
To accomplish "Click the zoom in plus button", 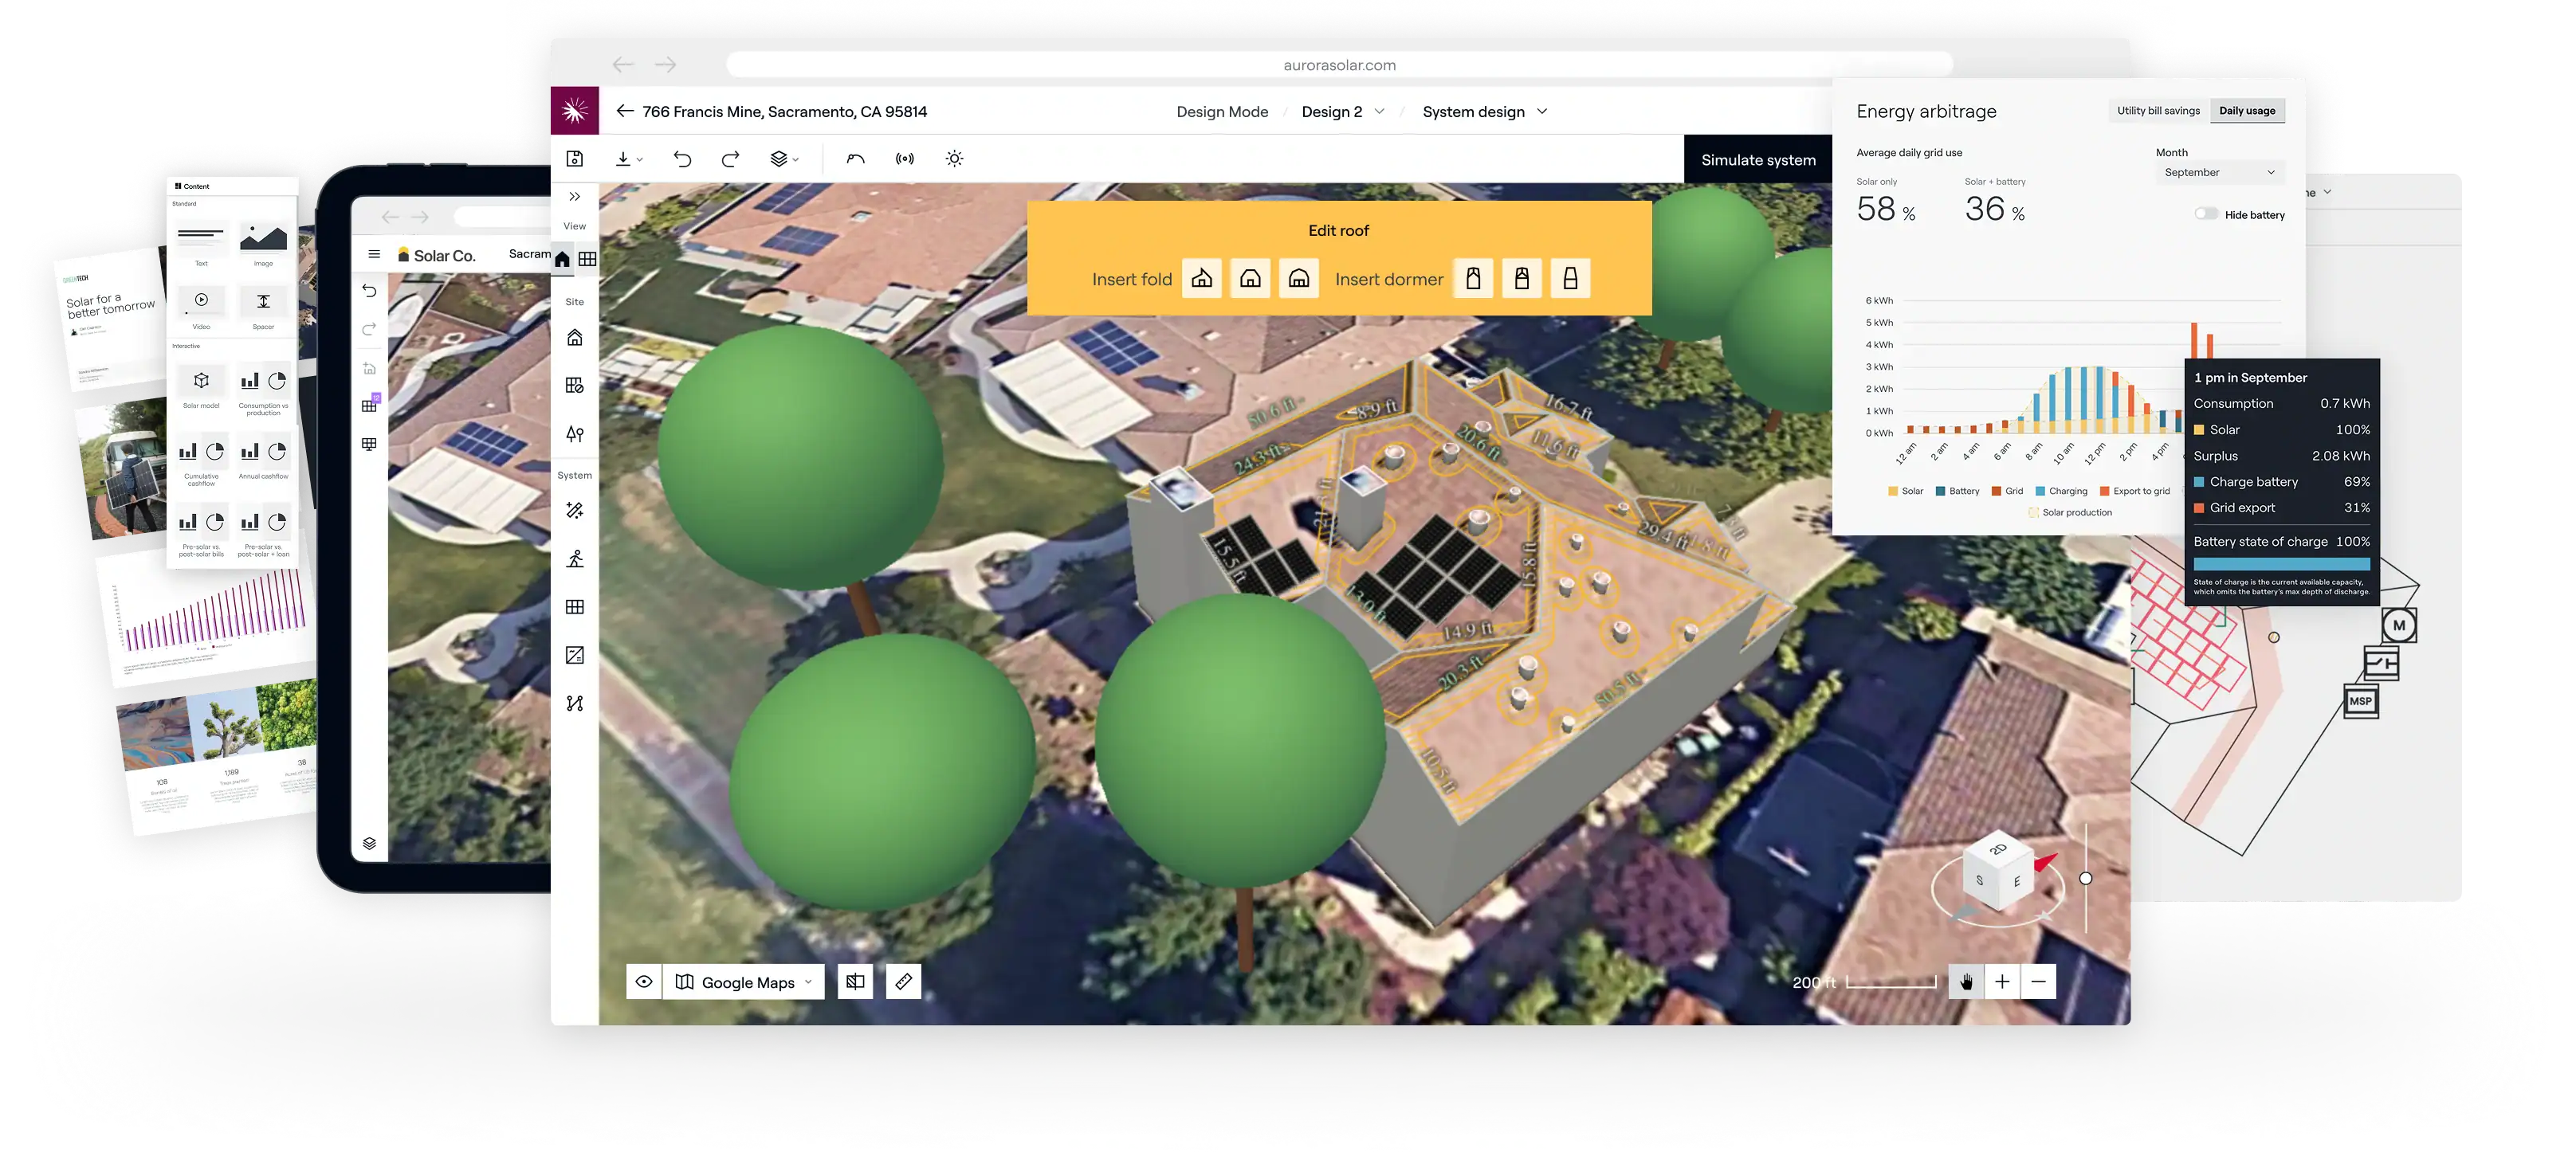I will point(2002,982).
